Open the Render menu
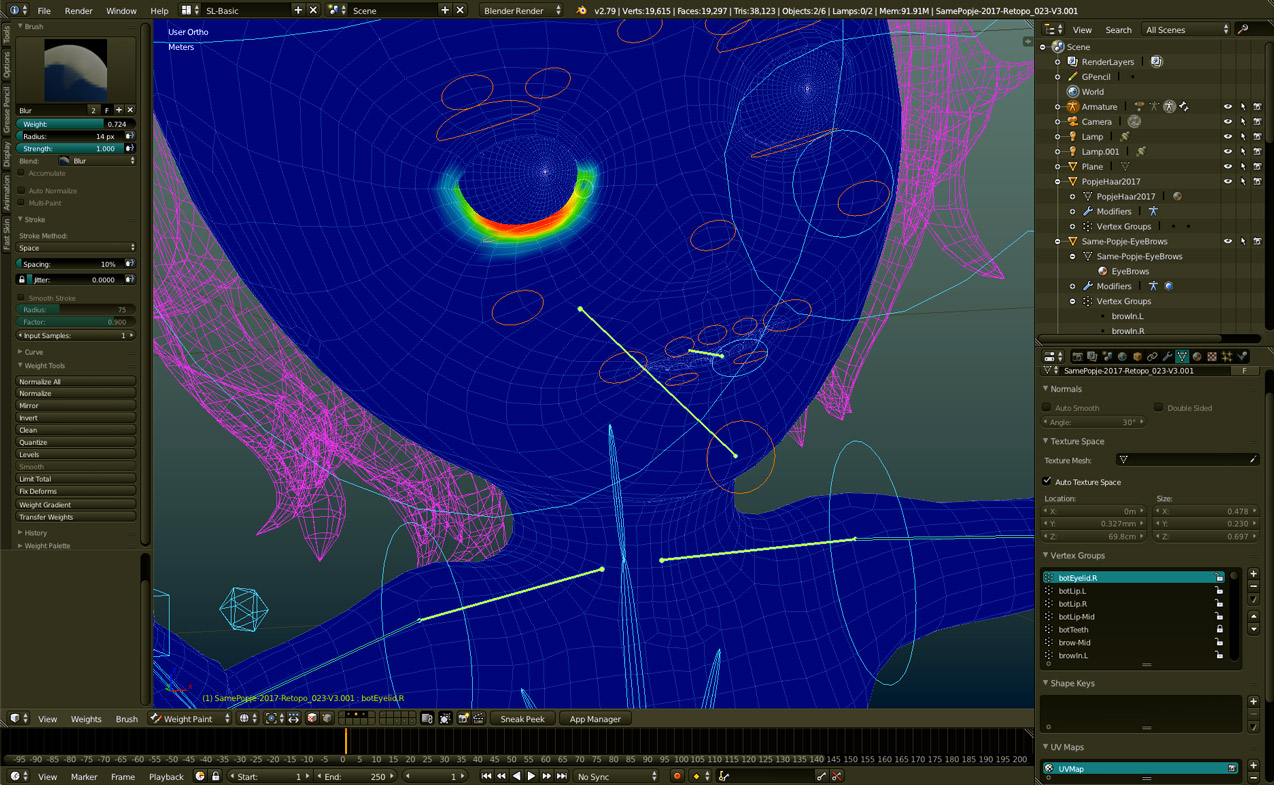This screenshot has width=1274, height=785. pyautogui.click(x=78, y=11)
